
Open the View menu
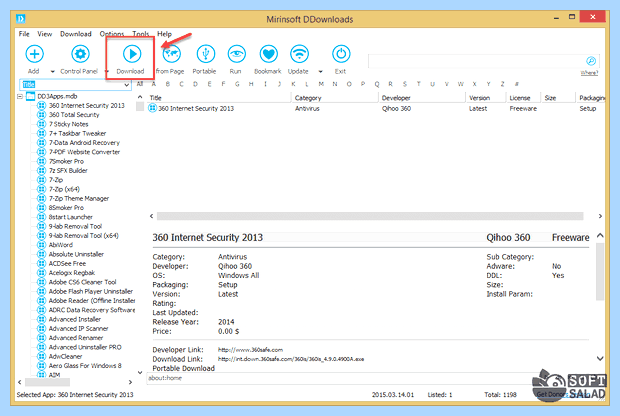45,34
